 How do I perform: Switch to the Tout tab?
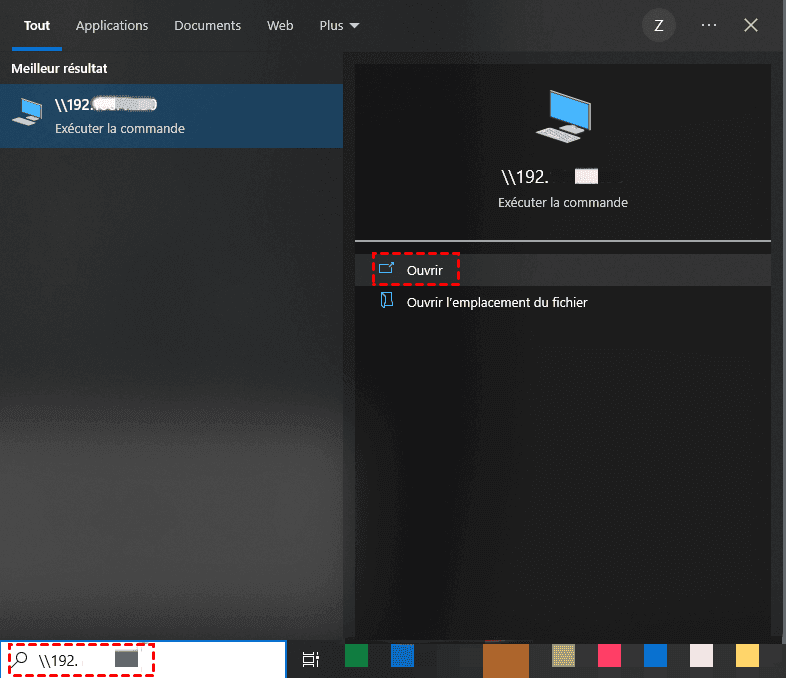[x=37, y=26]
